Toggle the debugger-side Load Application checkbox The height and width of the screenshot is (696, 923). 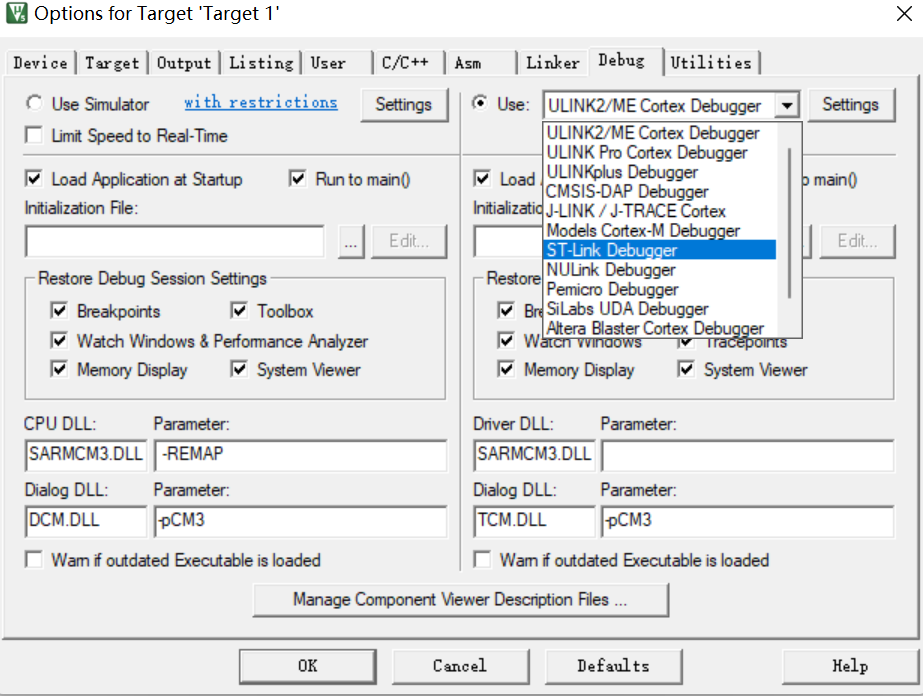(482, 178)
